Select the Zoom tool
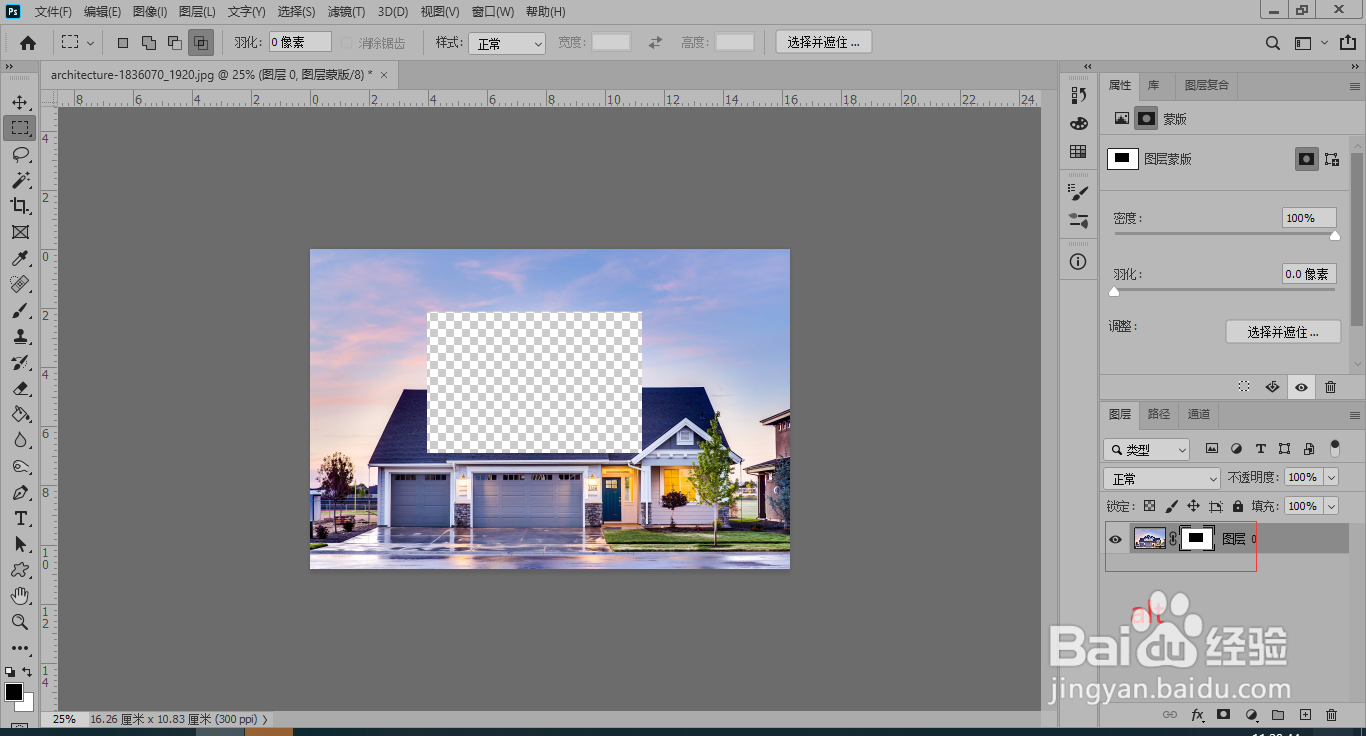 coord(20,623)
